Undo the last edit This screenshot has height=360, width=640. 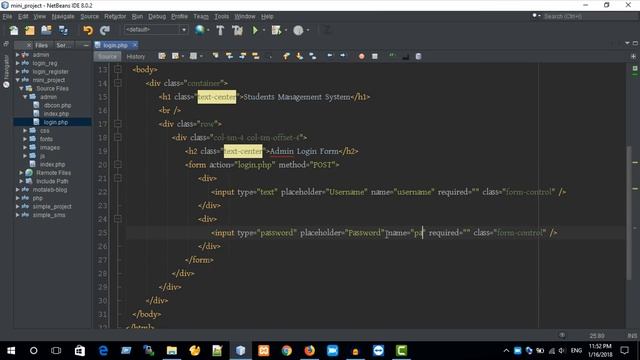point(88,30)
